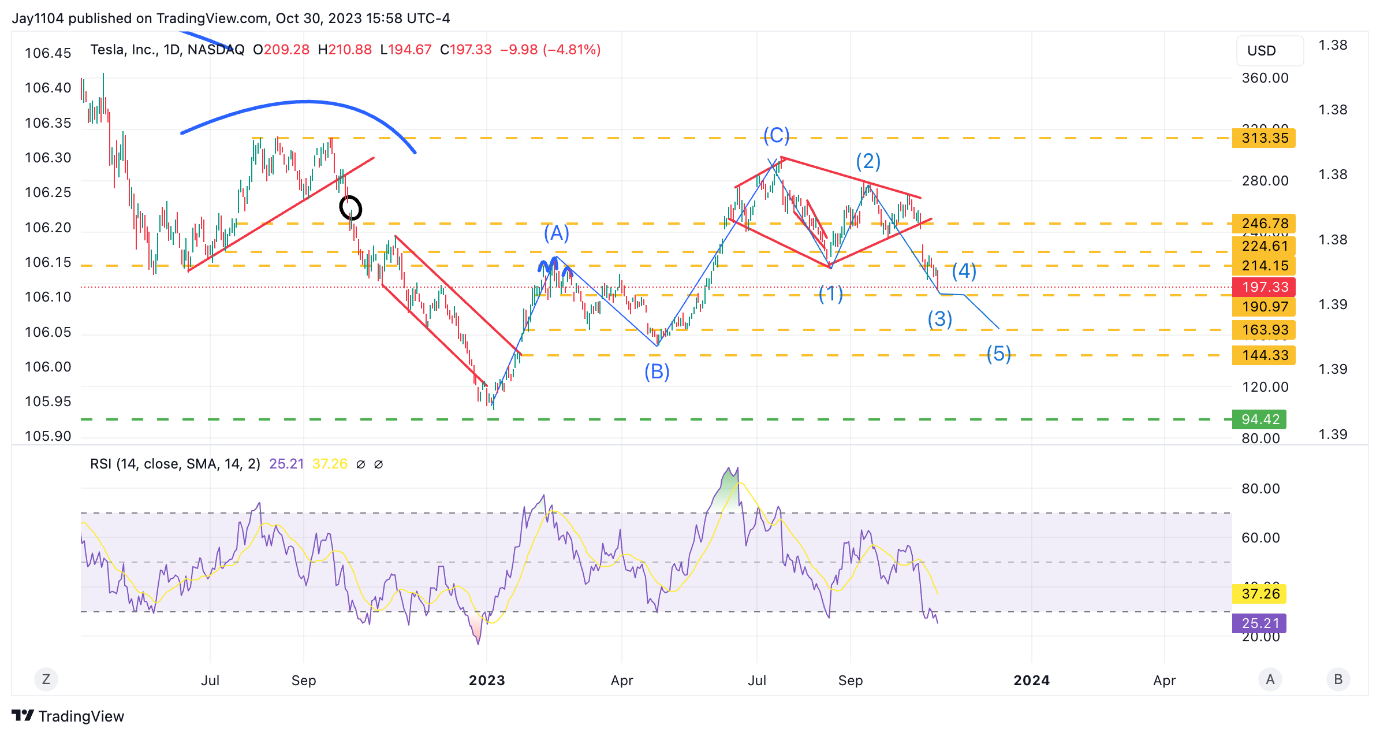This screenshot has width=1380, height=736.
Task: Select the (4) wave label
Action: (964, 271)
